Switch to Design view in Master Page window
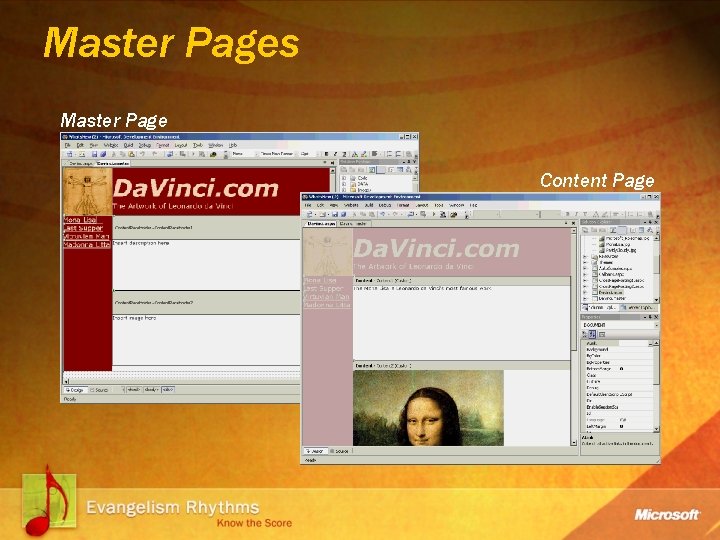Screen dimensions: 720x540 75,390
